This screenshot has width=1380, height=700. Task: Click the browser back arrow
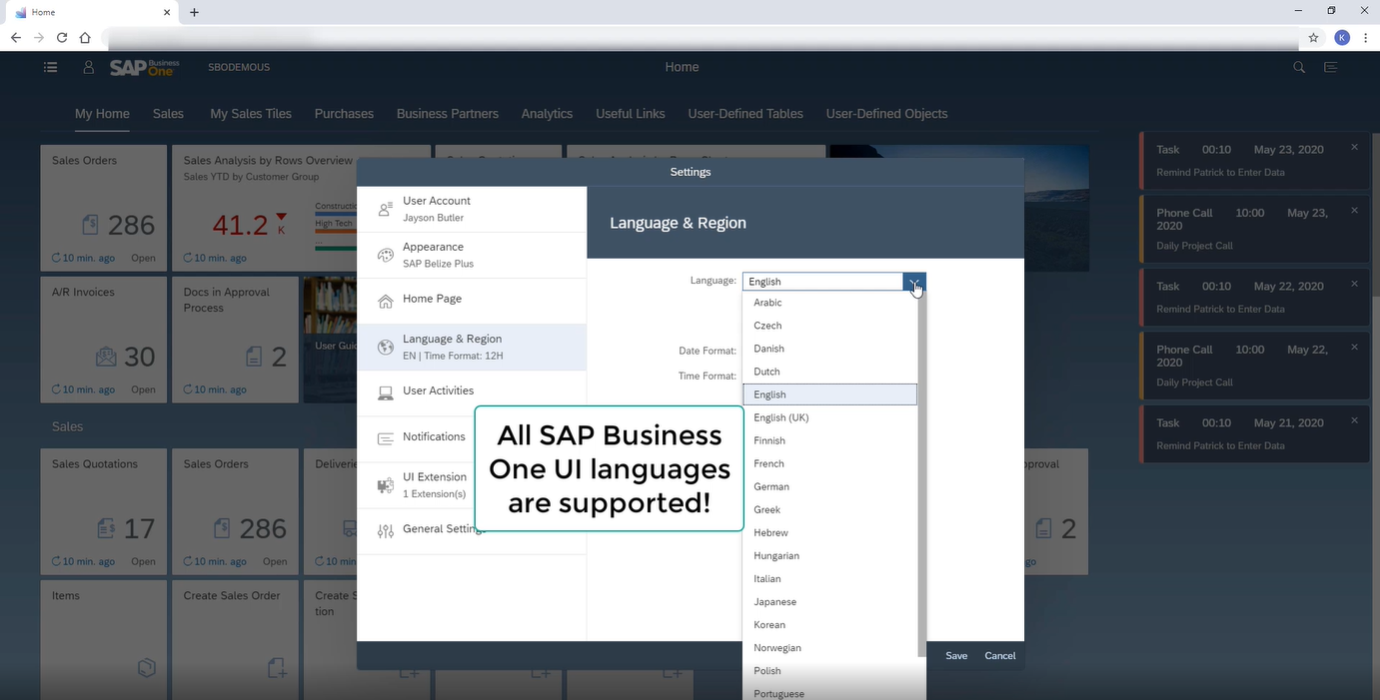coord(15,38)
